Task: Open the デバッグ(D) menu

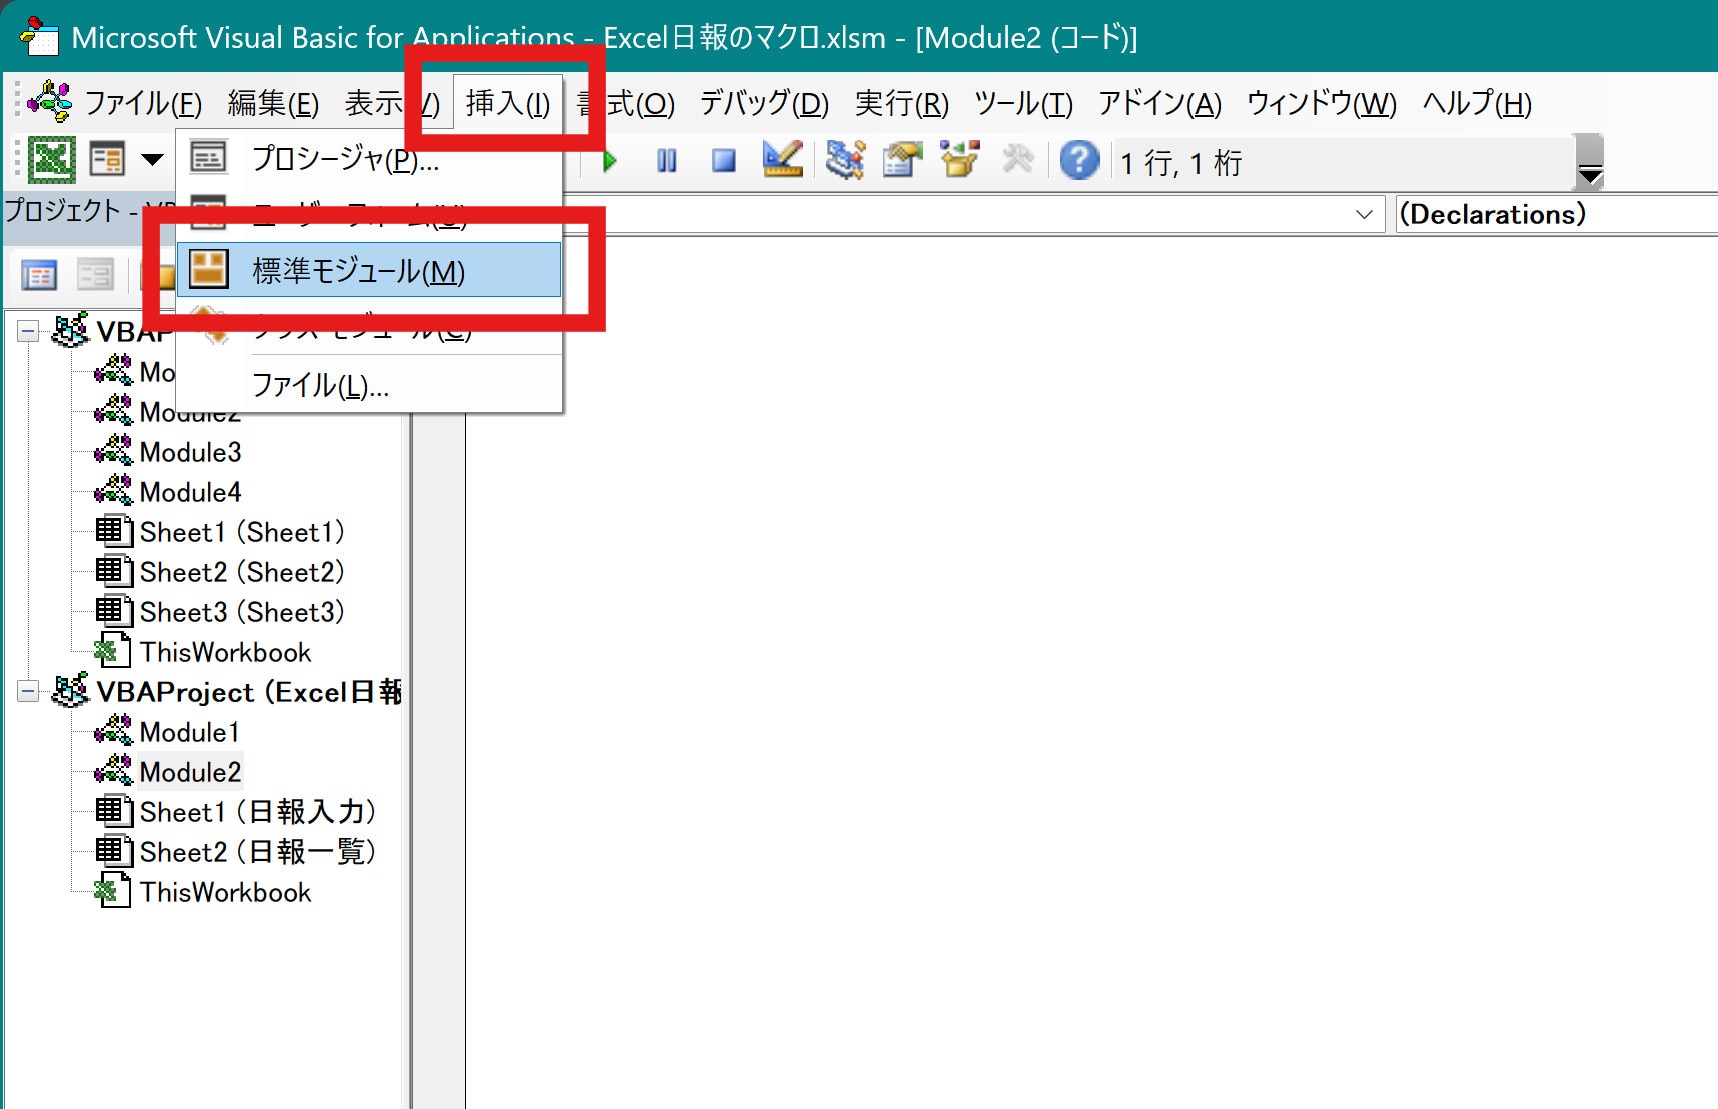Action: (764, 103)
